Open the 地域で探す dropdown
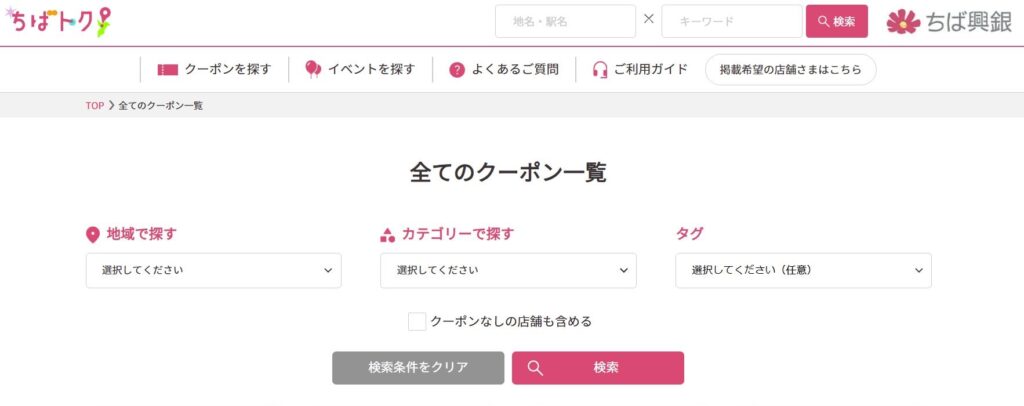Viewport: 1024px width, 406px height. coord(213,270)
